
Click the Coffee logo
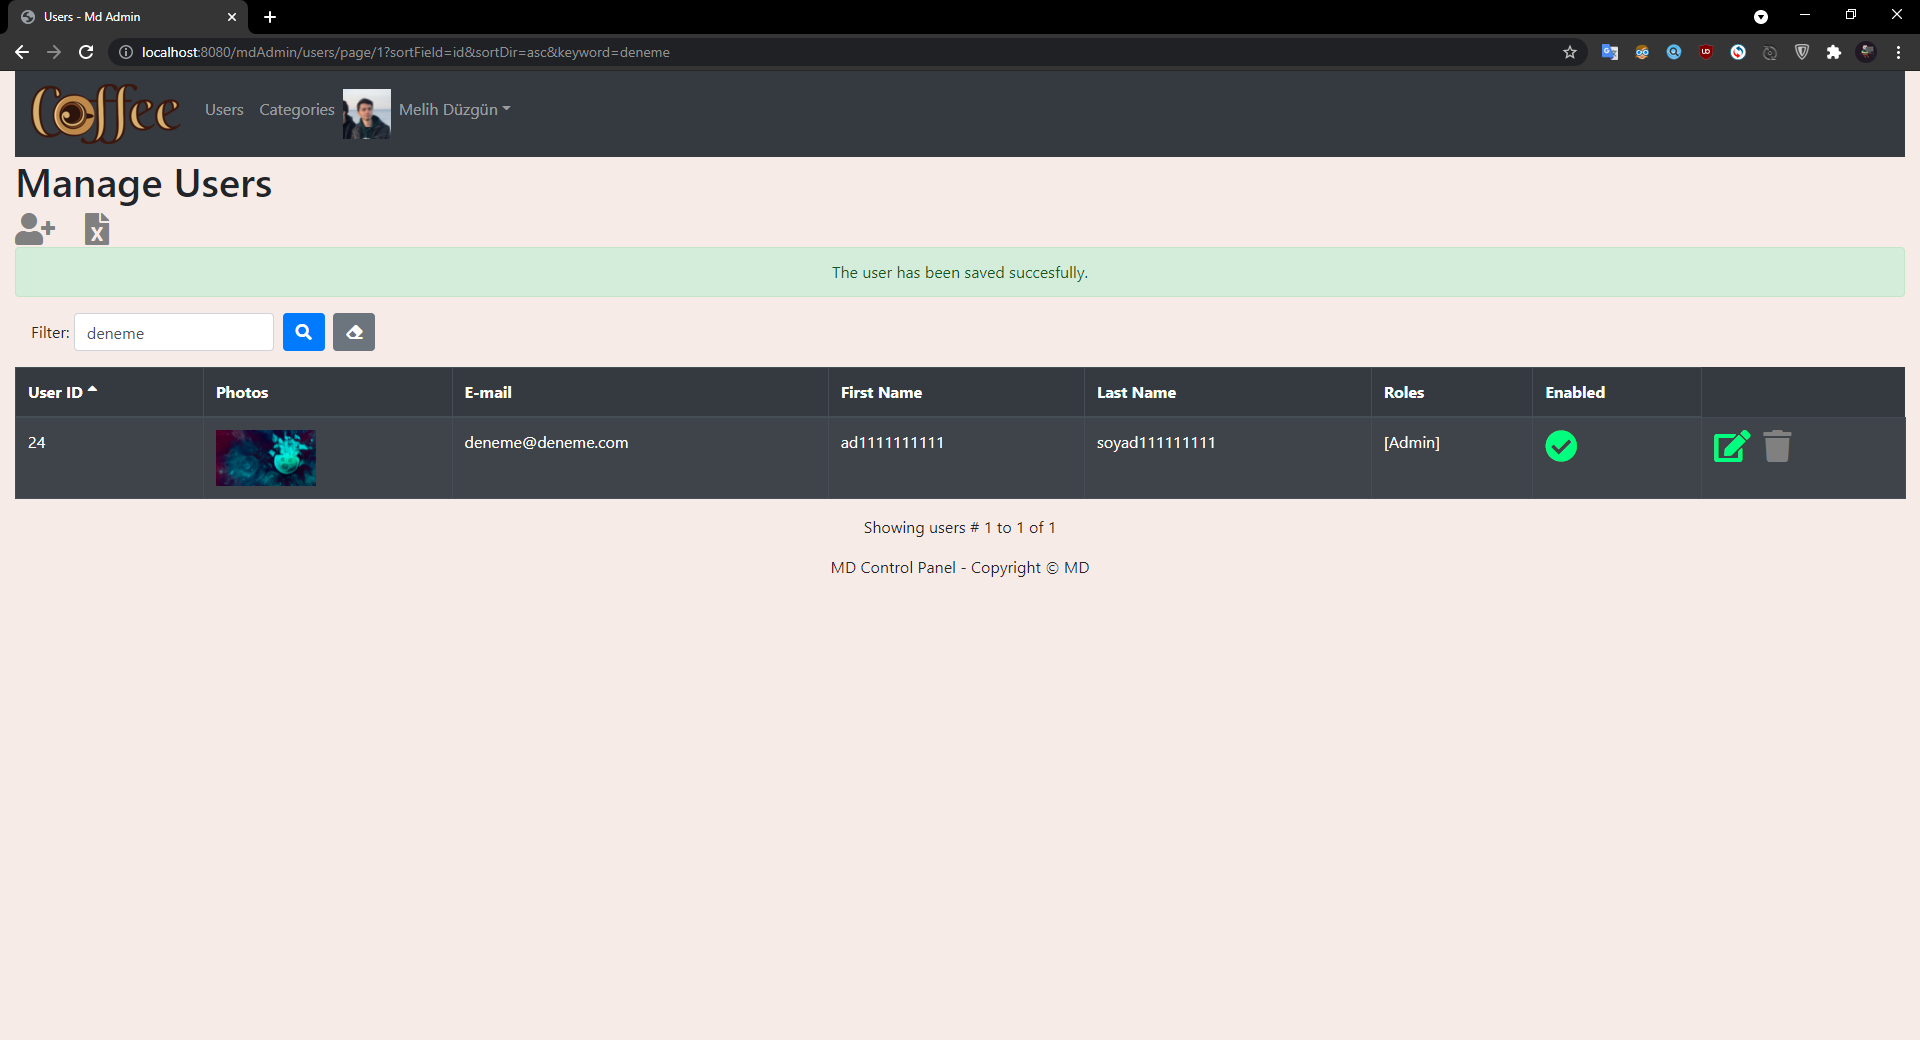[x=106, y=113]
